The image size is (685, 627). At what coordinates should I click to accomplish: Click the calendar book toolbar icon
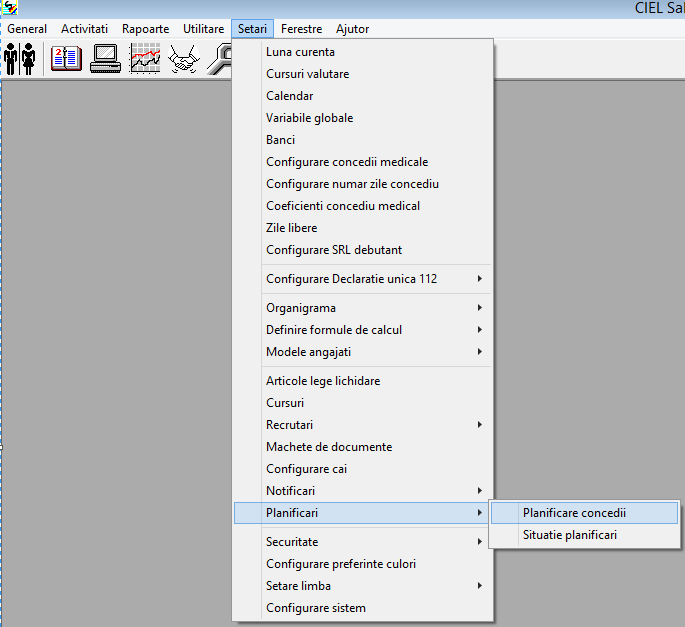[x=66, y=59]
